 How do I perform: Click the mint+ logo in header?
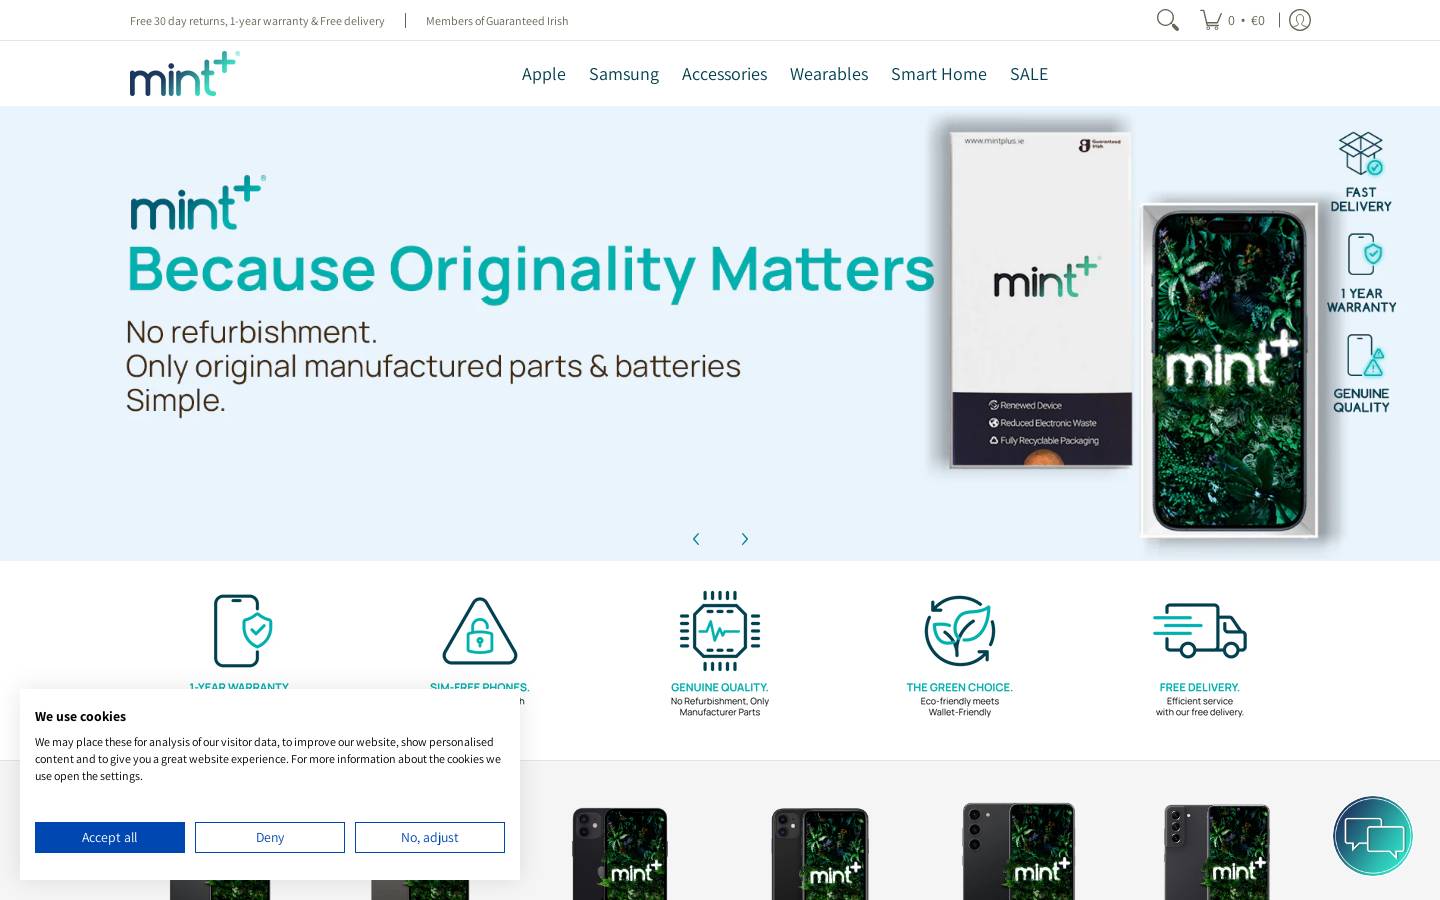tap(185, 74)
